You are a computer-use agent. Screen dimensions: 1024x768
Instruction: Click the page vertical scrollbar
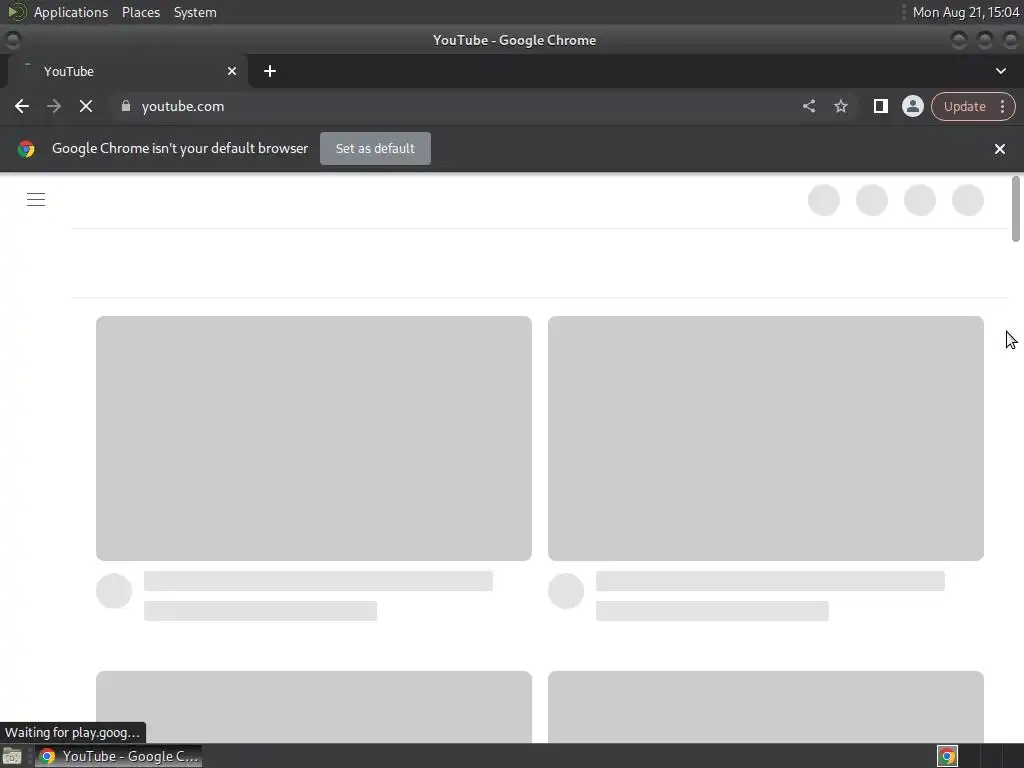pos(1016,209)
